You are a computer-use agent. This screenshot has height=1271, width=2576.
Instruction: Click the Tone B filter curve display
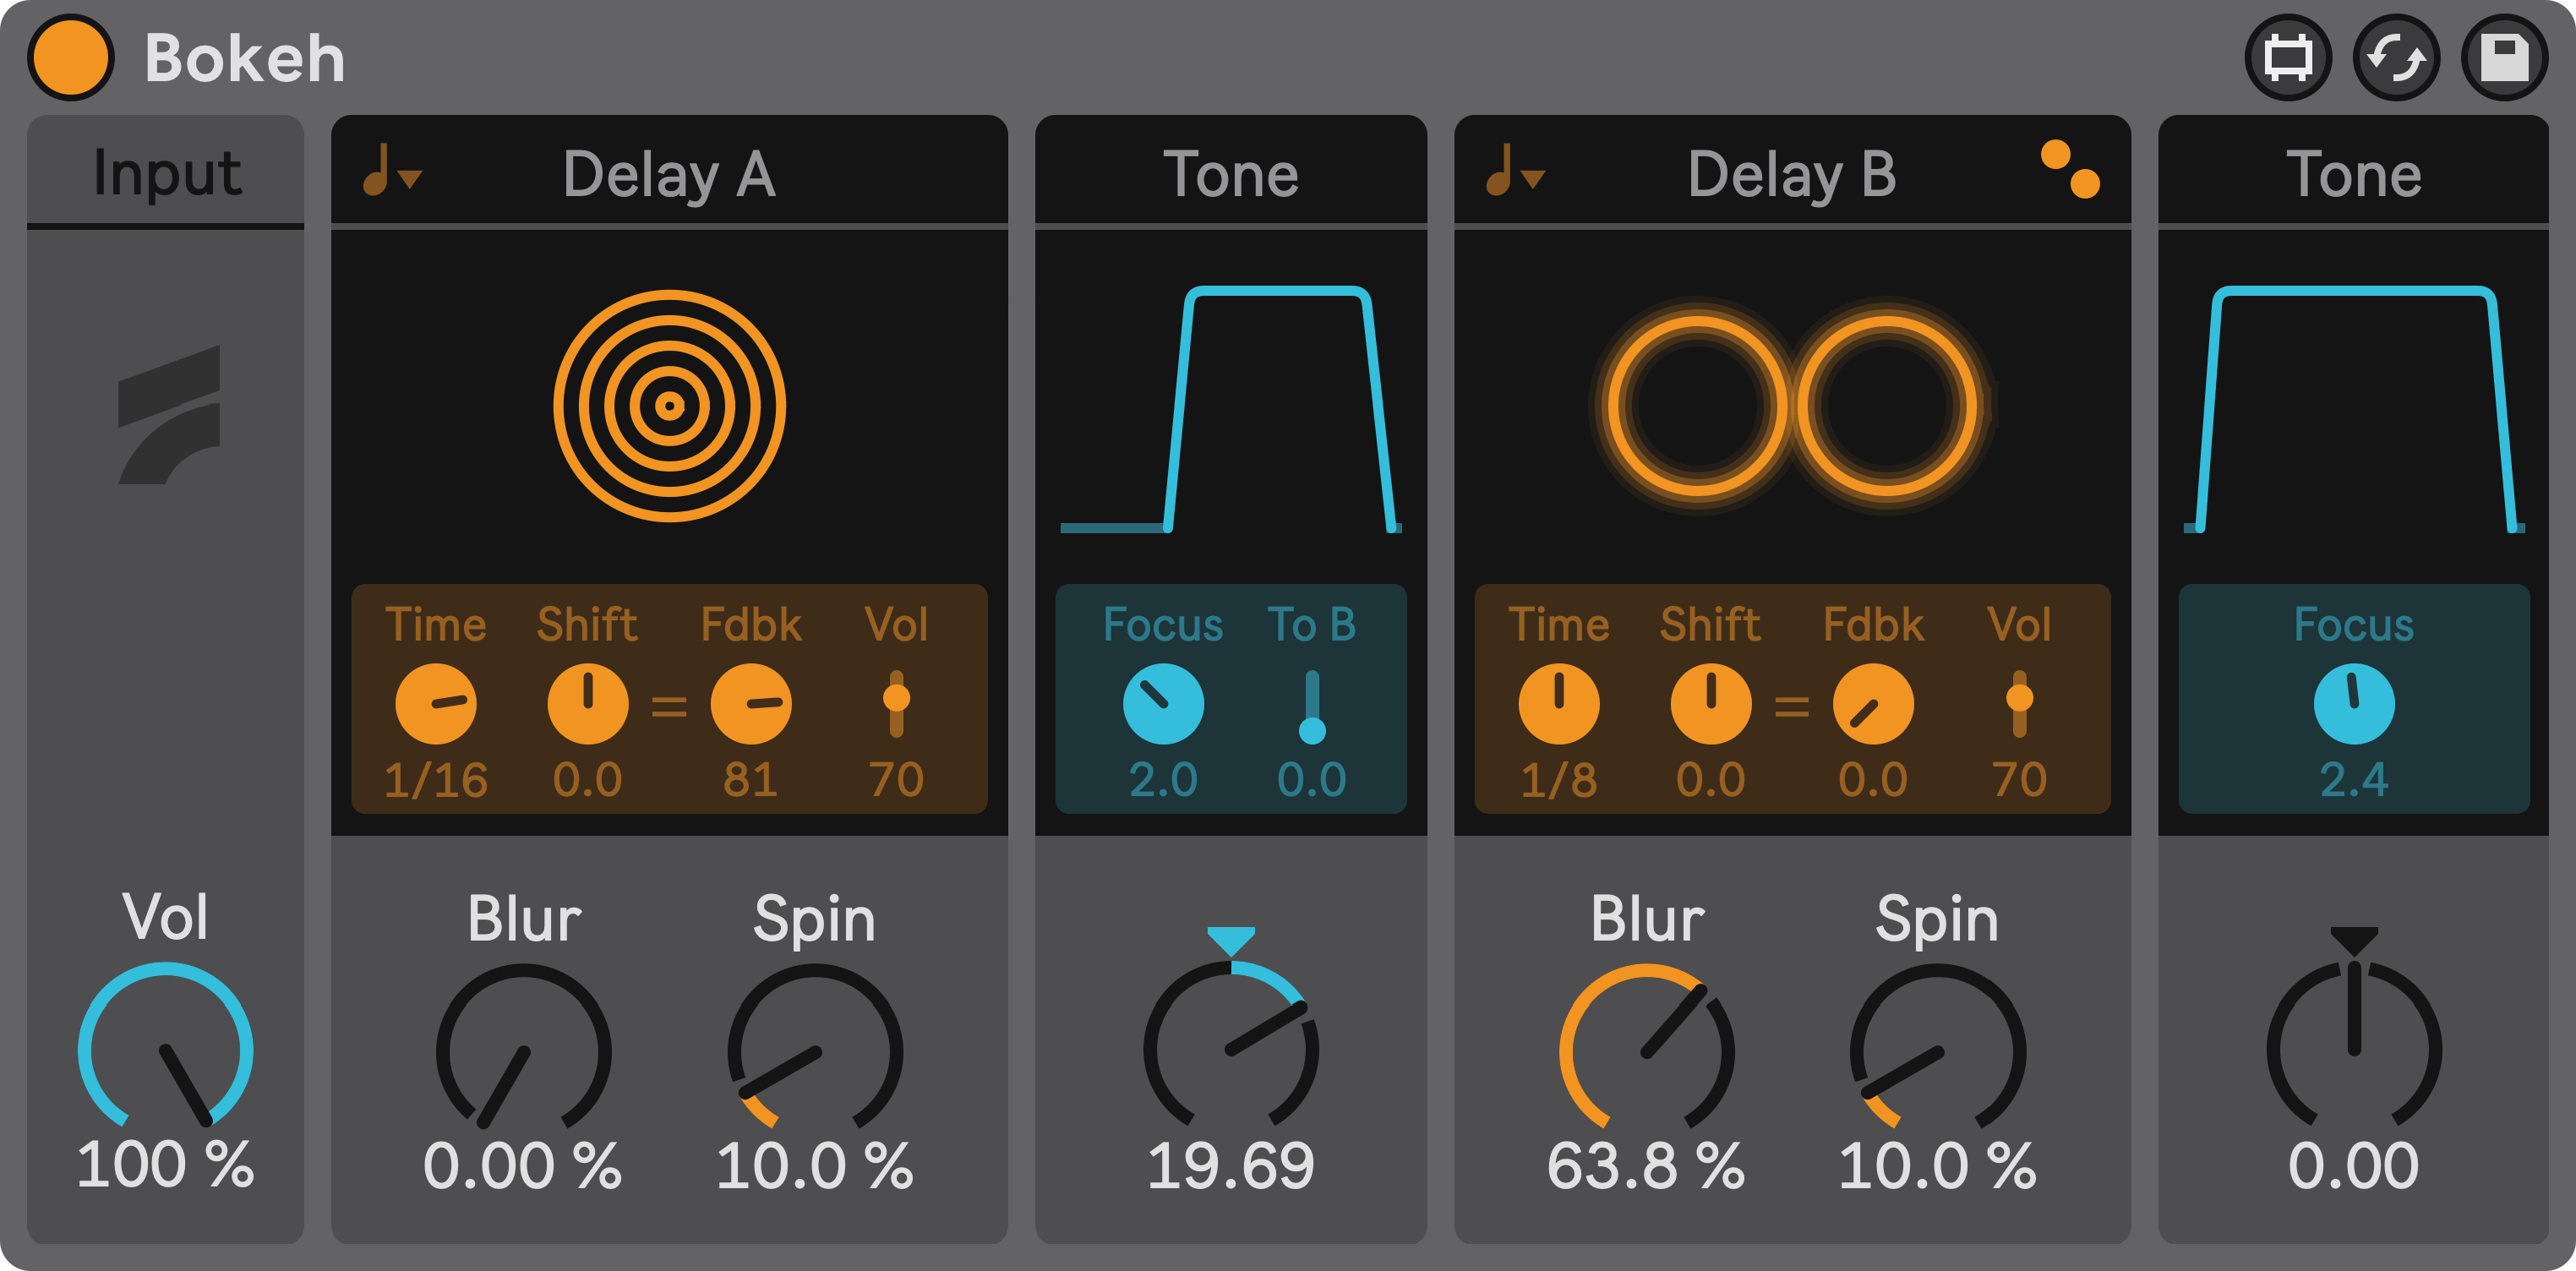(2354, 408)
